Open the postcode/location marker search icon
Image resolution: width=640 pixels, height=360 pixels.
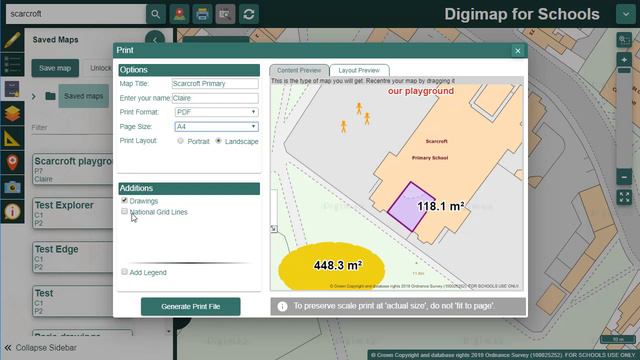[x=179, y=14]
